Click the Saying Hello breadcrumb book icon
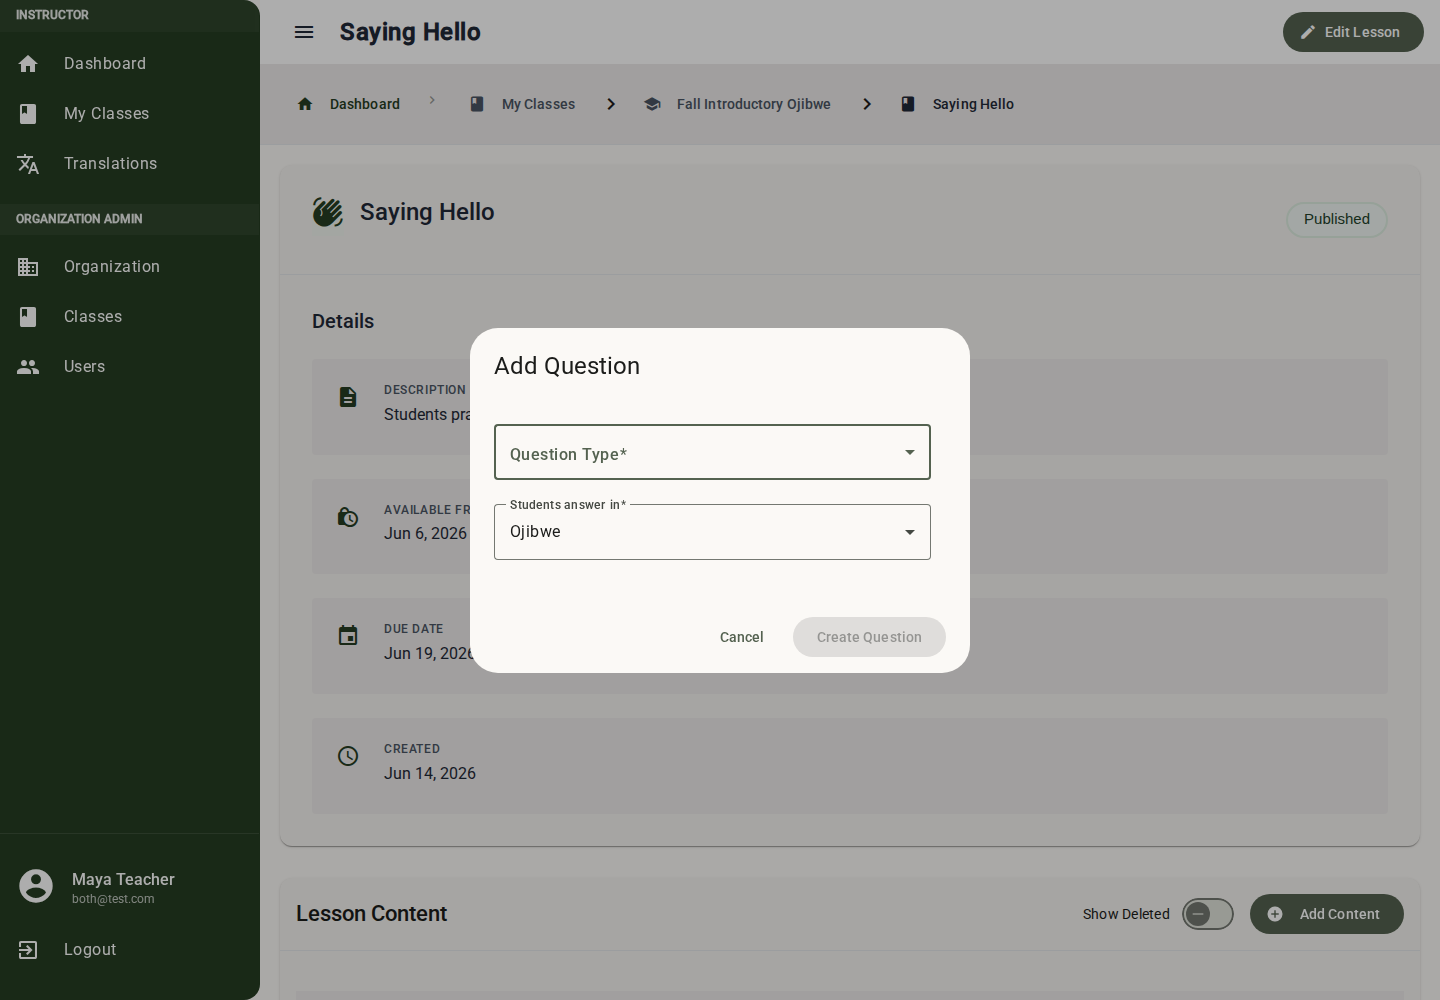Image resolution: width=1440 pixels, height=1000 pixels. point(908,104)
